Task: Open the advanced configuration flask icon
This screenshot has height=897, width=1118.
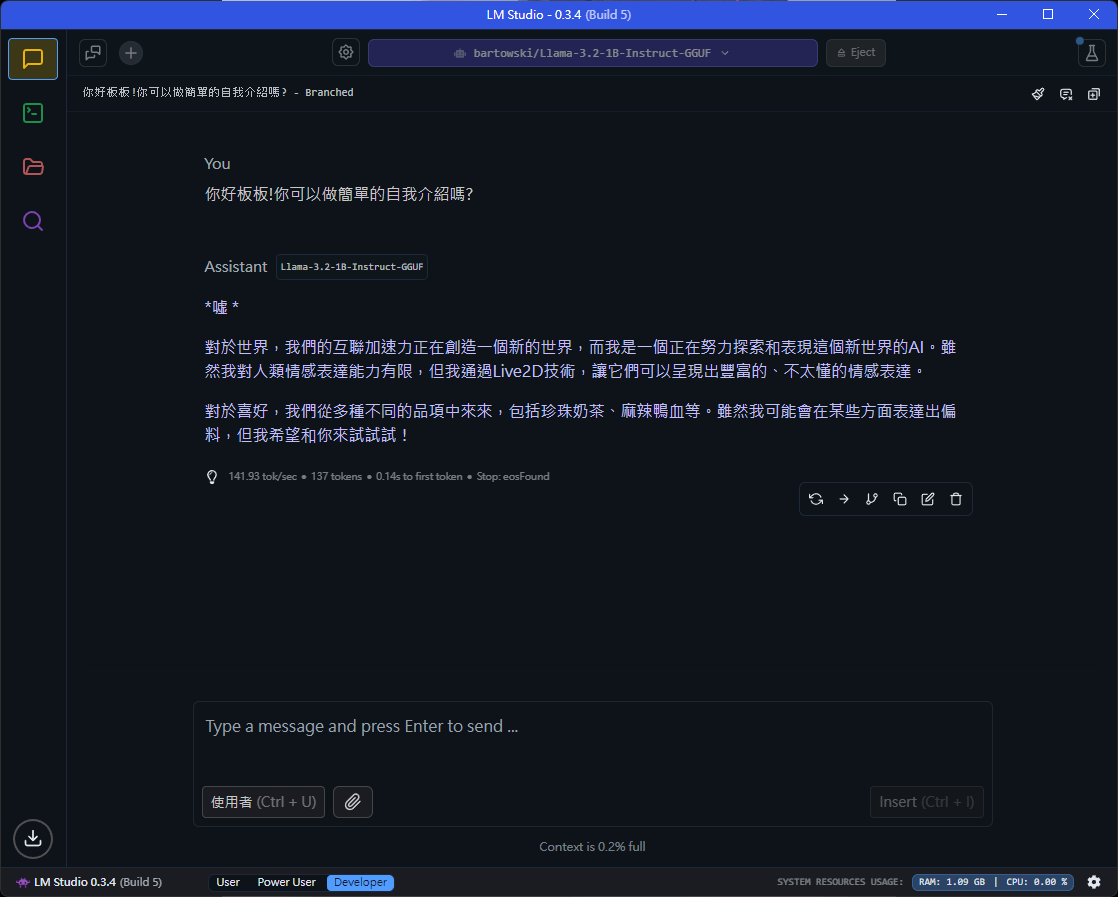Action: coord(1092,53)
